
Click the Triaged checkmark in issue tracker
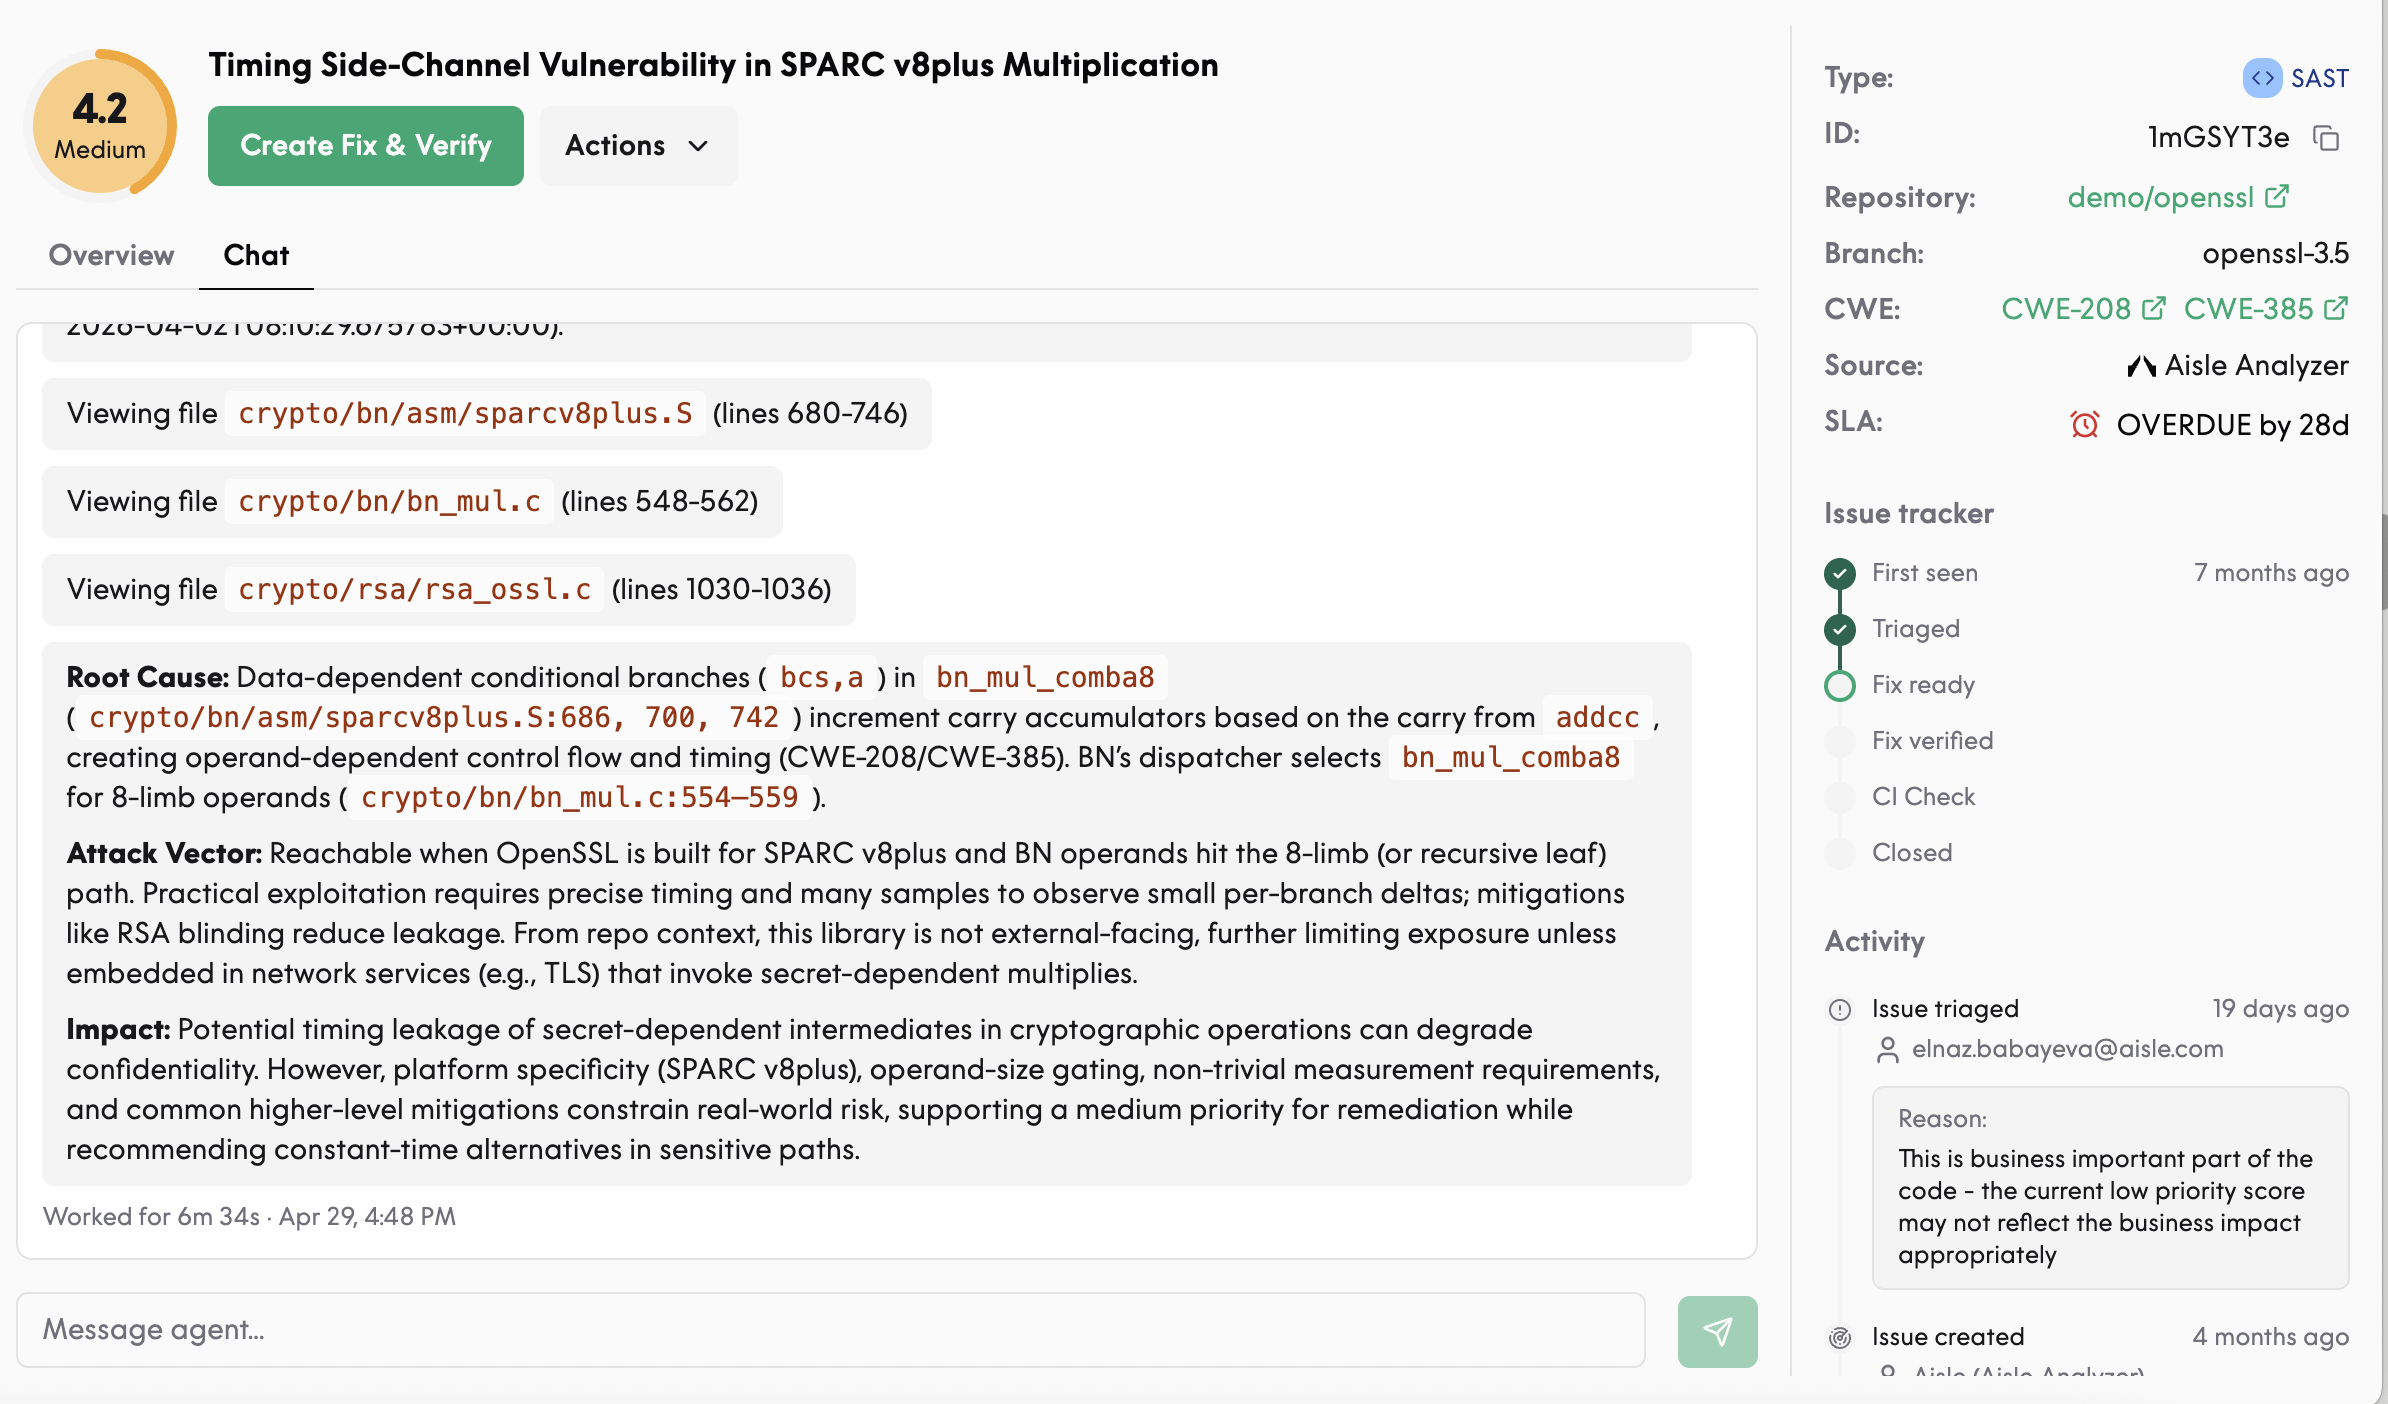pyautogui.click(x=1840, y=629)
